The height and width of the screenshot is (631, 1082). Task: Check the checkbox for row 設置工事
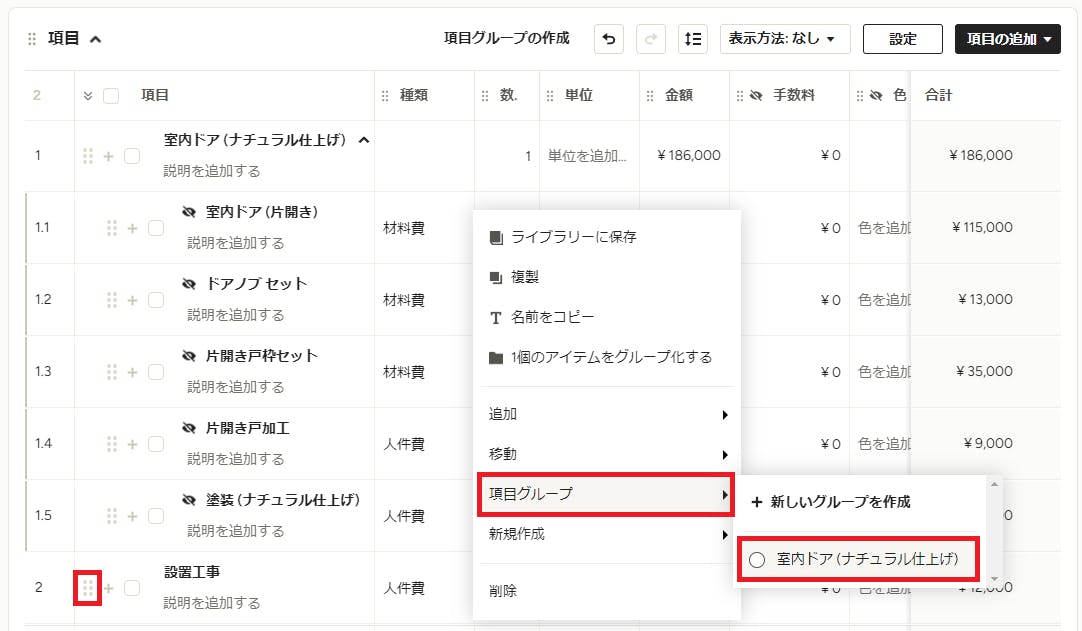(132, 588)
